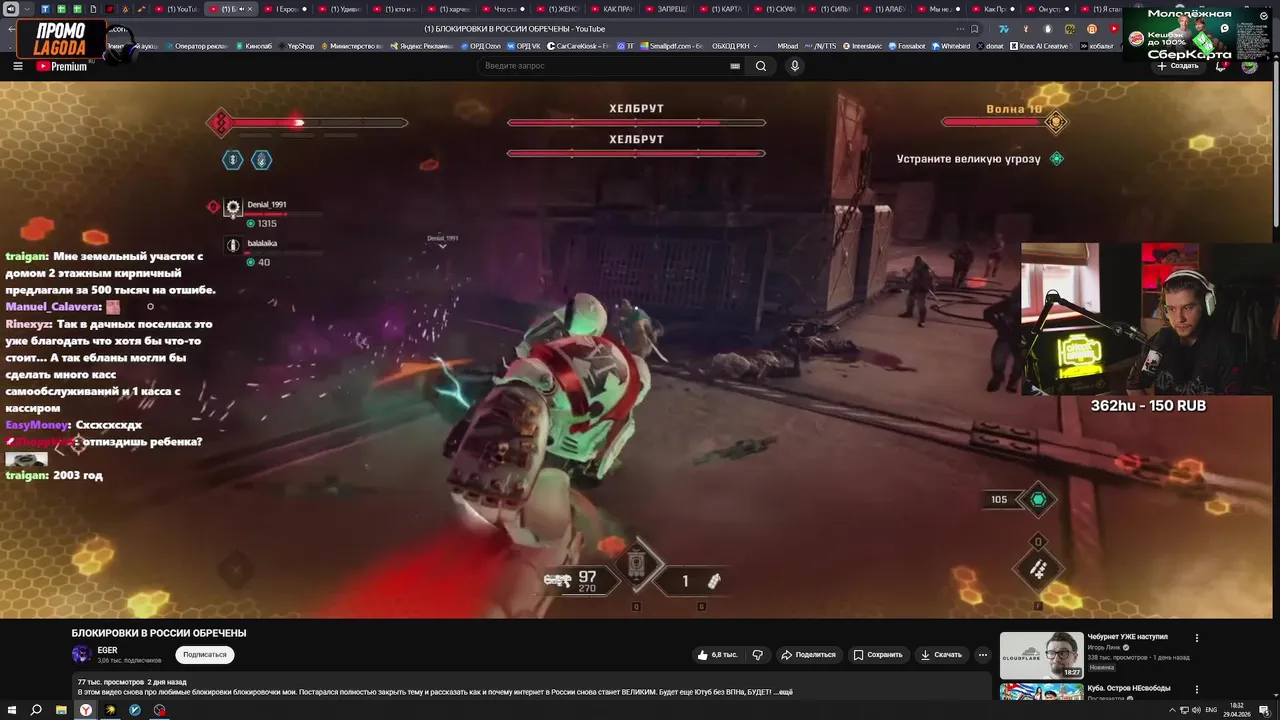Click the Создать create button

[x=1177, y=66]
